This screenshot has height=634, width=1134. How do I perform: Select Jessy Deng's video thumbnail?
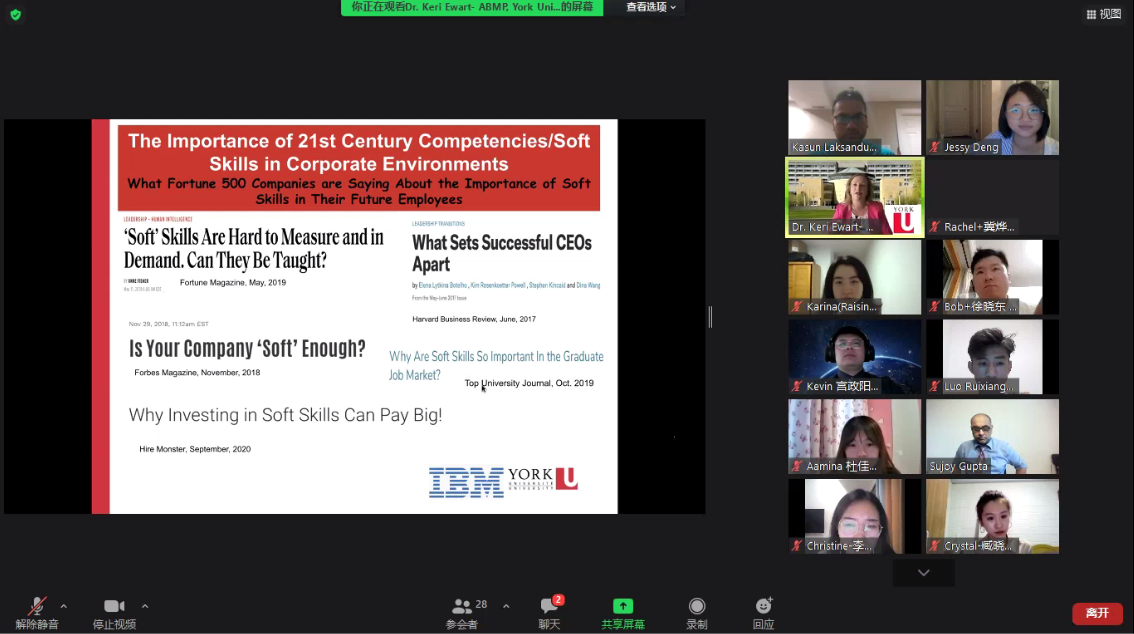coord(992,117)
